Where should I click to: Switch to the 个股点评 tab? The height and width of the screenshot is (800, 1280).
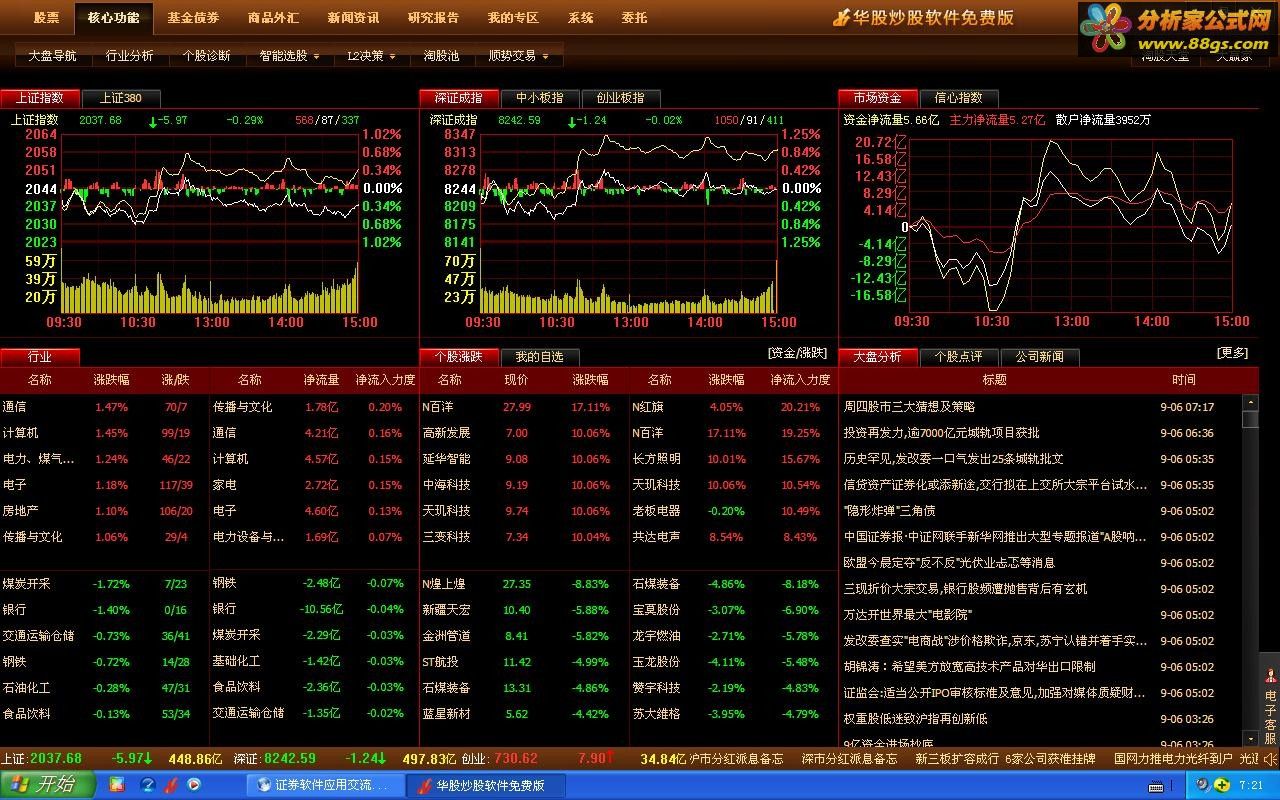click(959, 357)
